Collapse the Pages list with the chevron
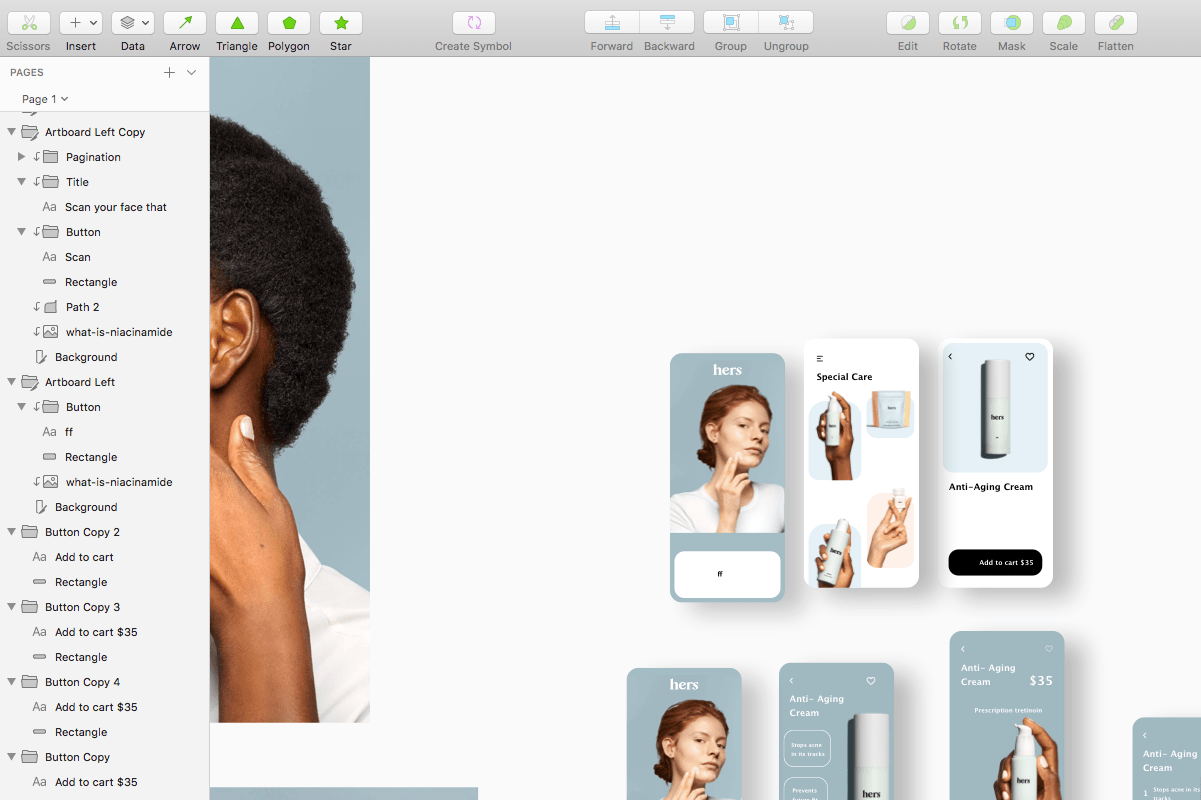Viewport: 1201px width, 800px height. [x=191, y=72]
